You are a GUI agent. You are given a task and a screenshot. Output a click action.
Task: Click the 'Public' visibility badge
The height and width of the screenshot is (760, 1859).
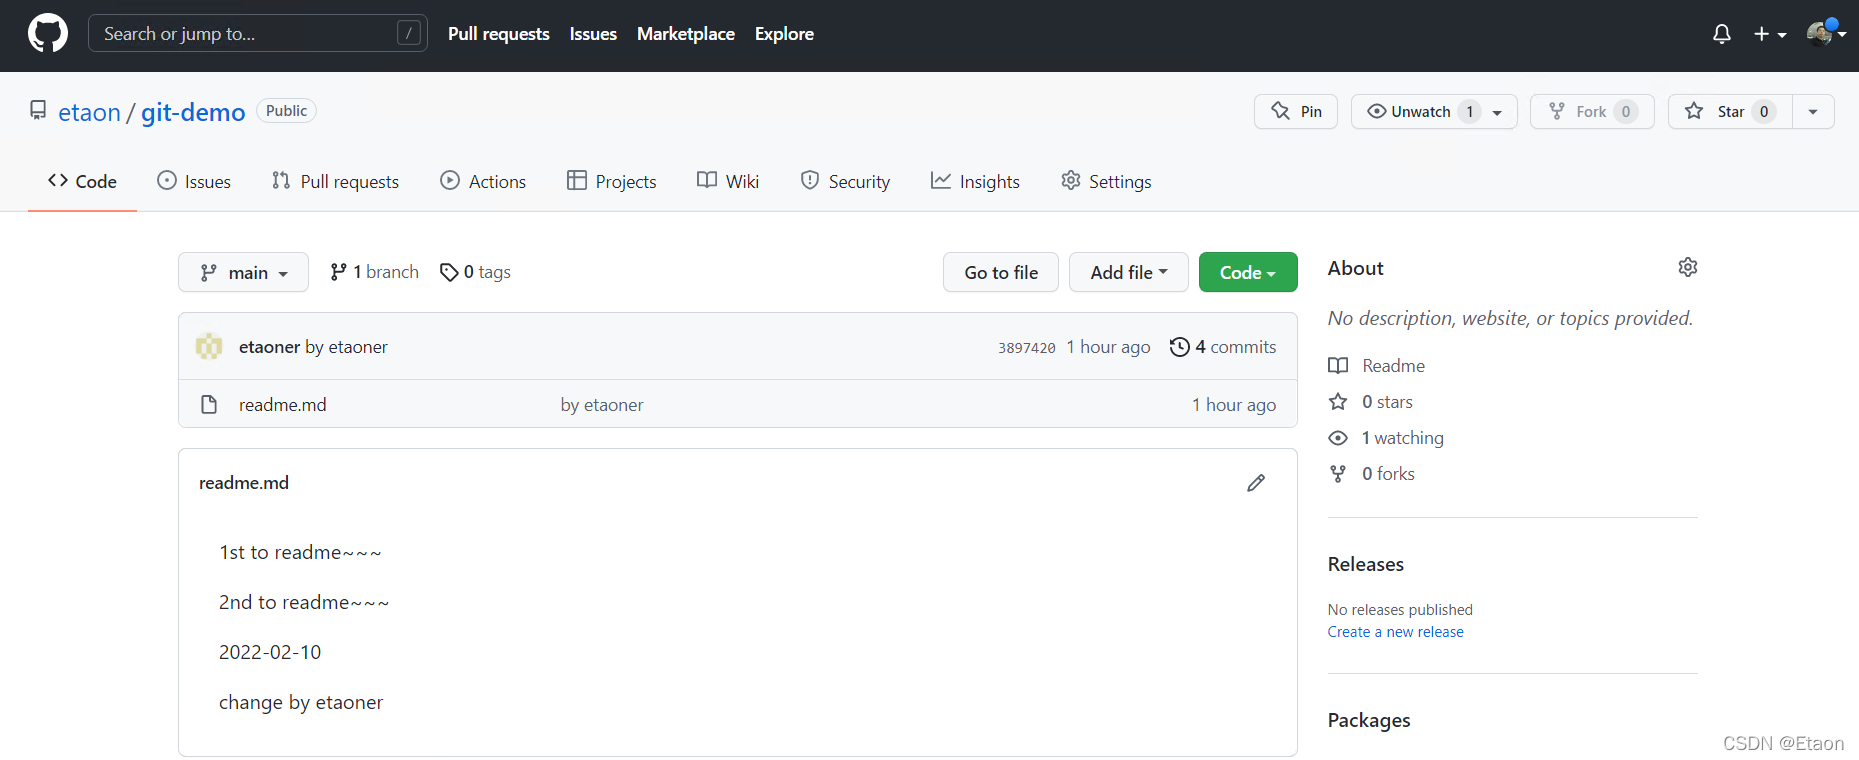[x=286, y=111]
